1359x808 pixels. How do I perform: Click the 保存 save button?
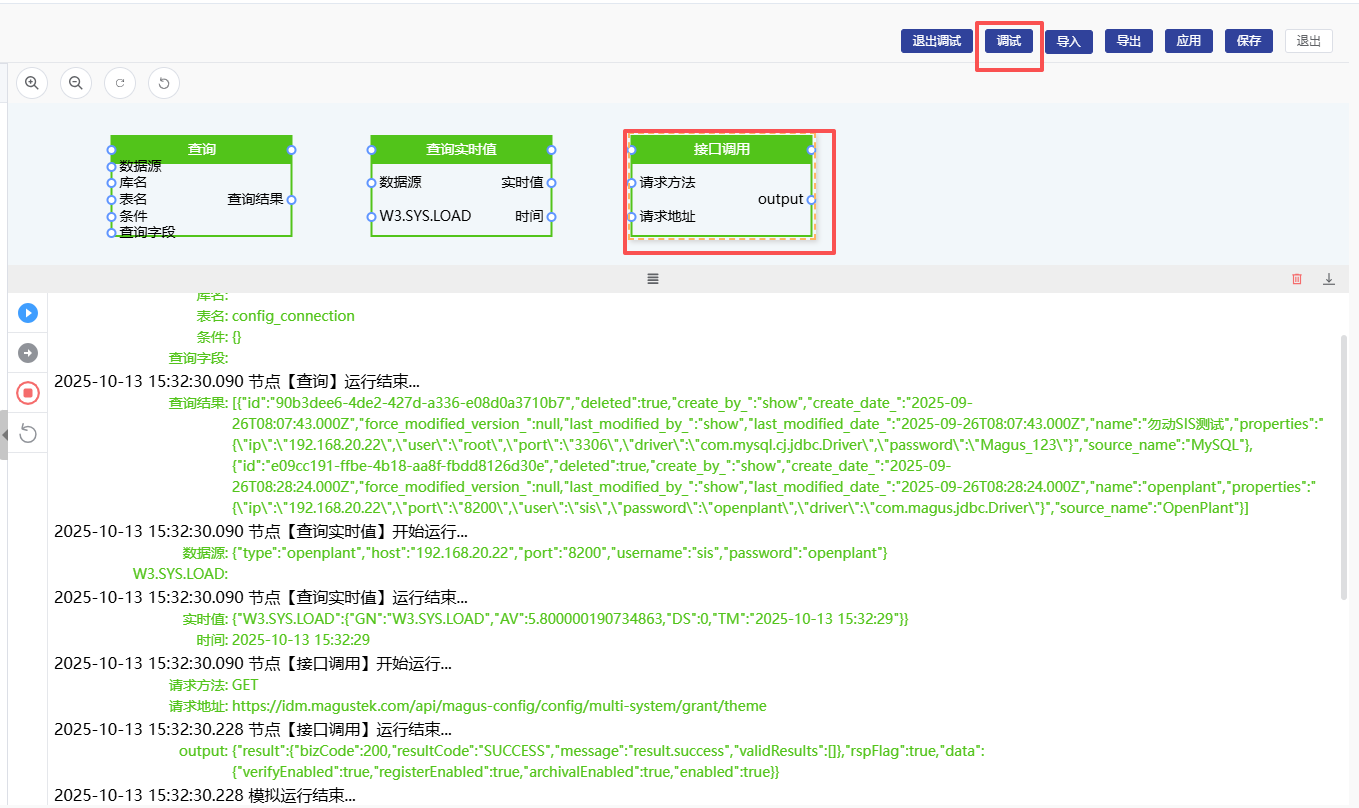point(1249,41)
